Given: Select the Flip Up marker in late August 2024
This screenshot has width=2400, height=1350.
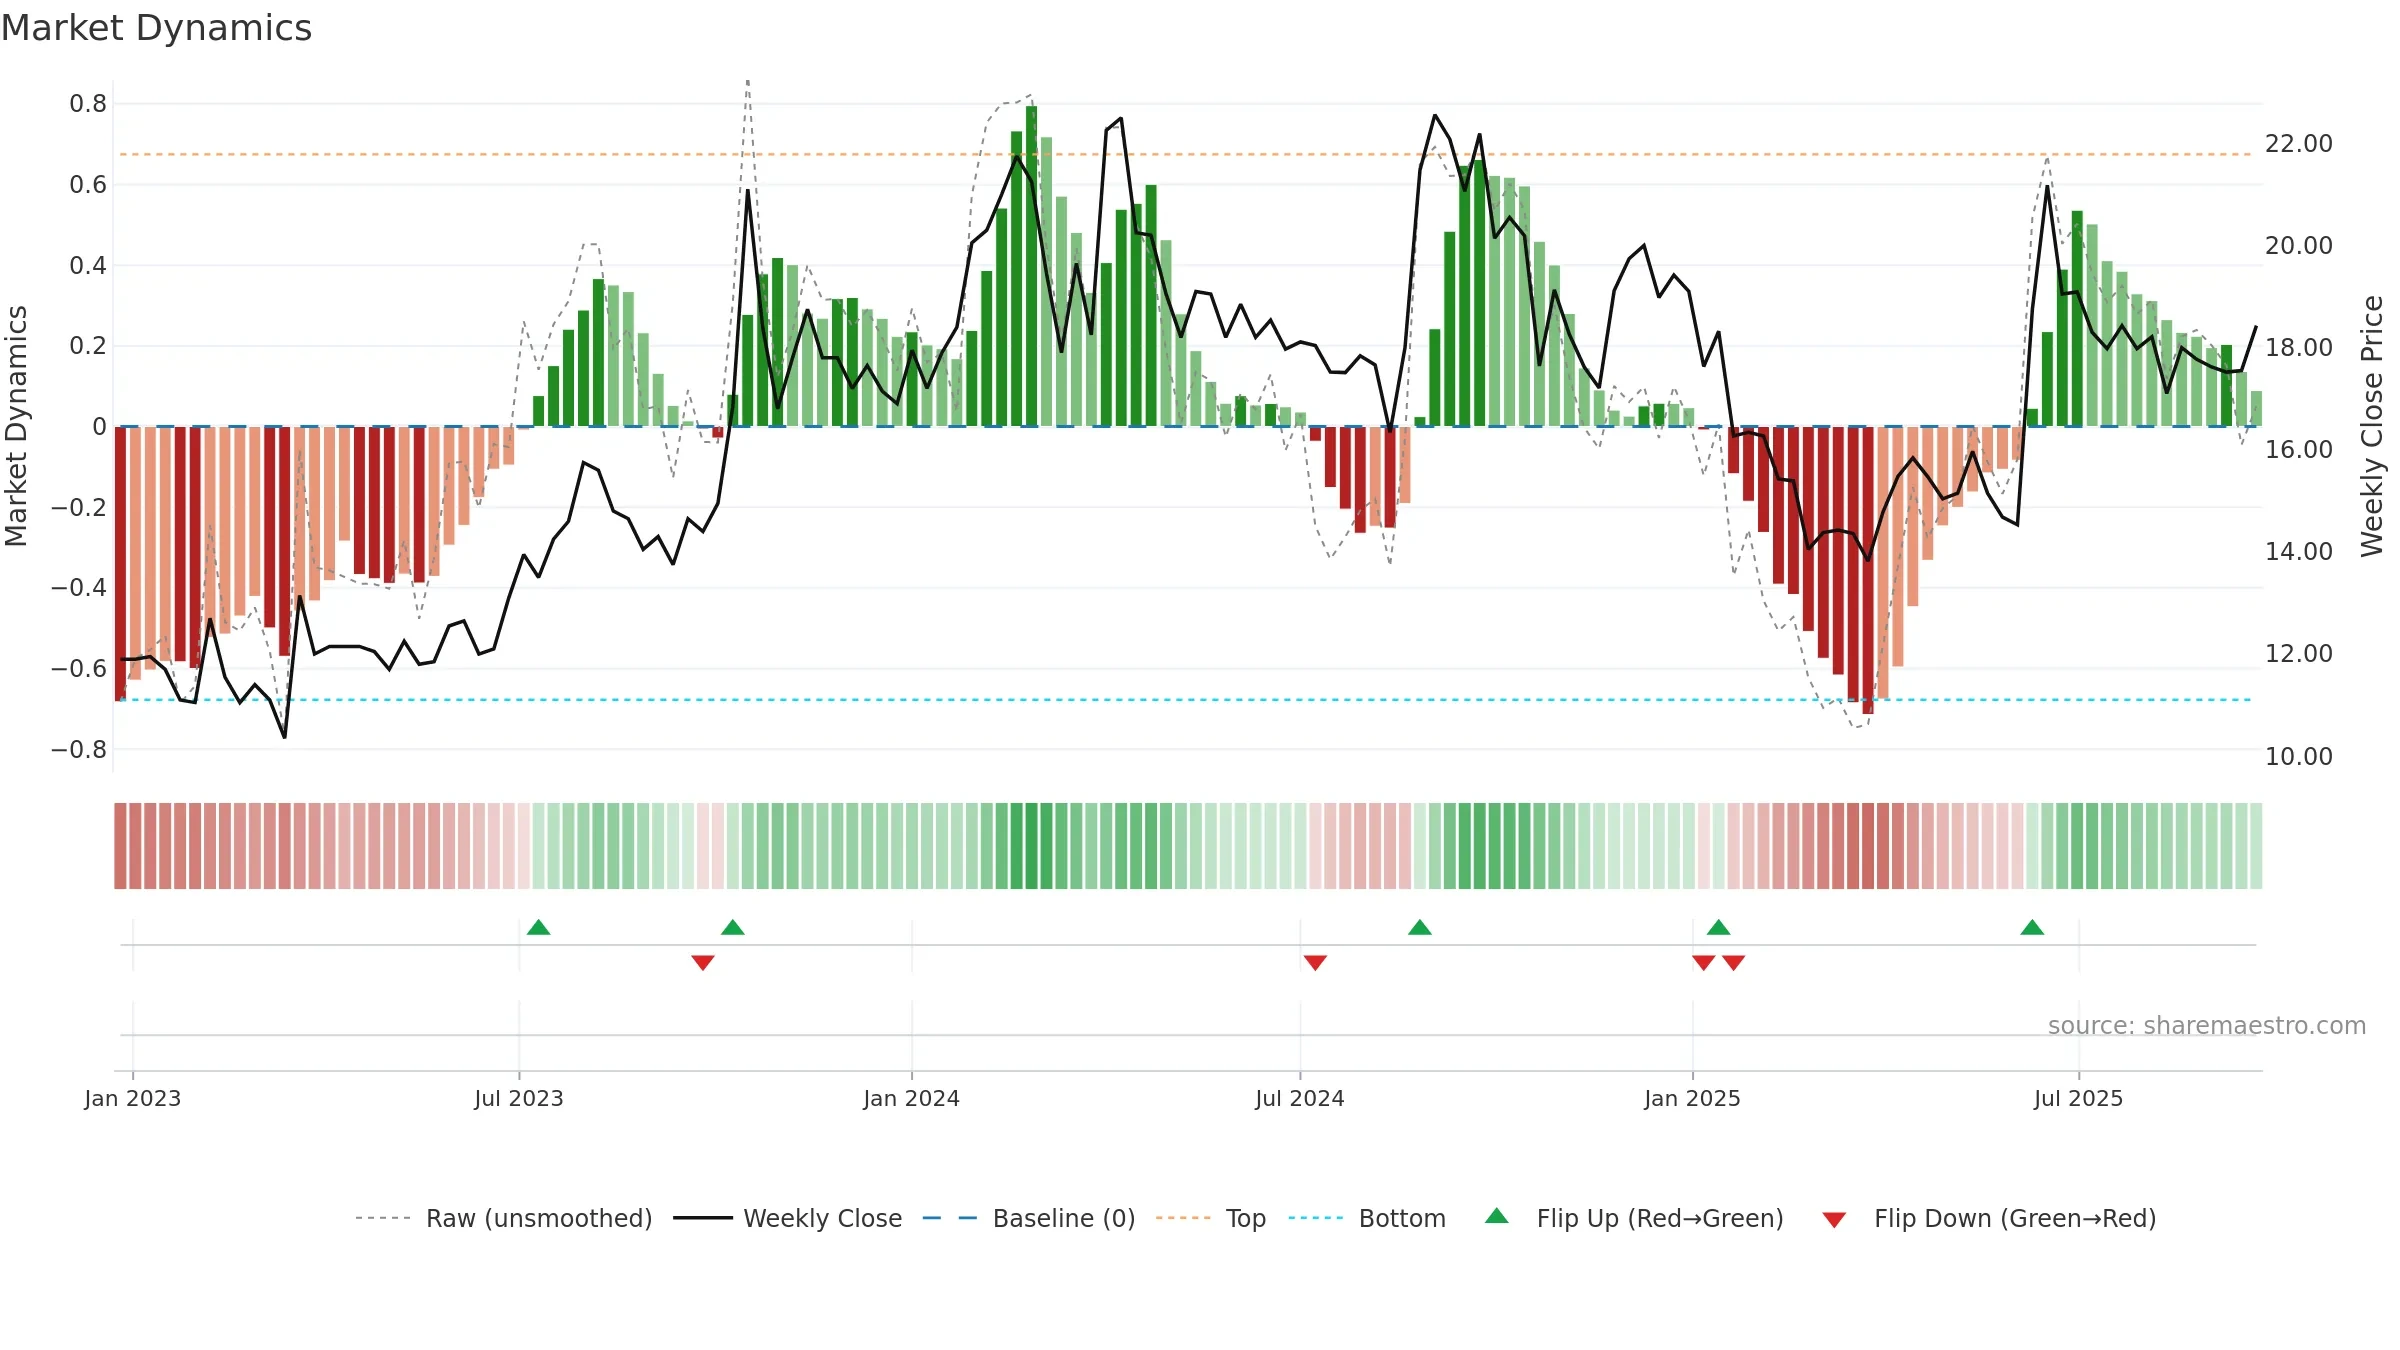Looking at the screenshot, I should [1420, 927].
